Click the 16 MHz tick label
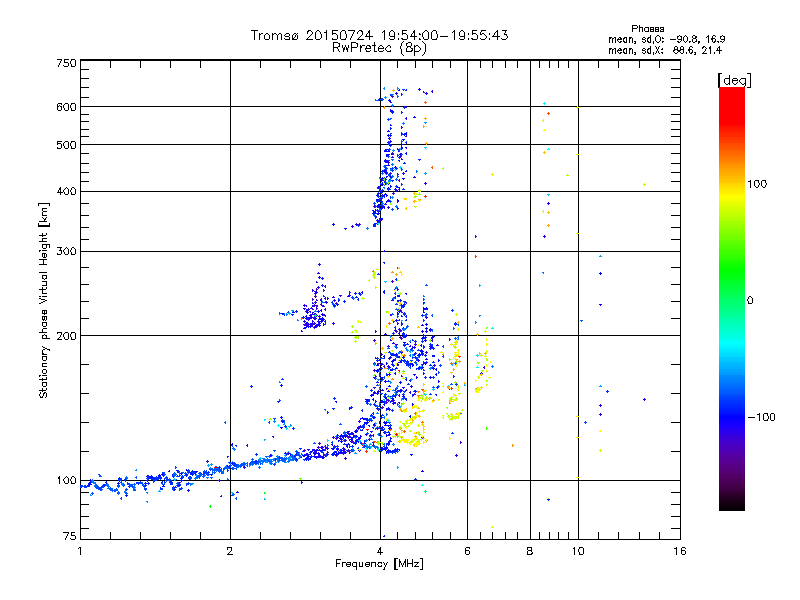Screen dimensions: 800x600 680,551
